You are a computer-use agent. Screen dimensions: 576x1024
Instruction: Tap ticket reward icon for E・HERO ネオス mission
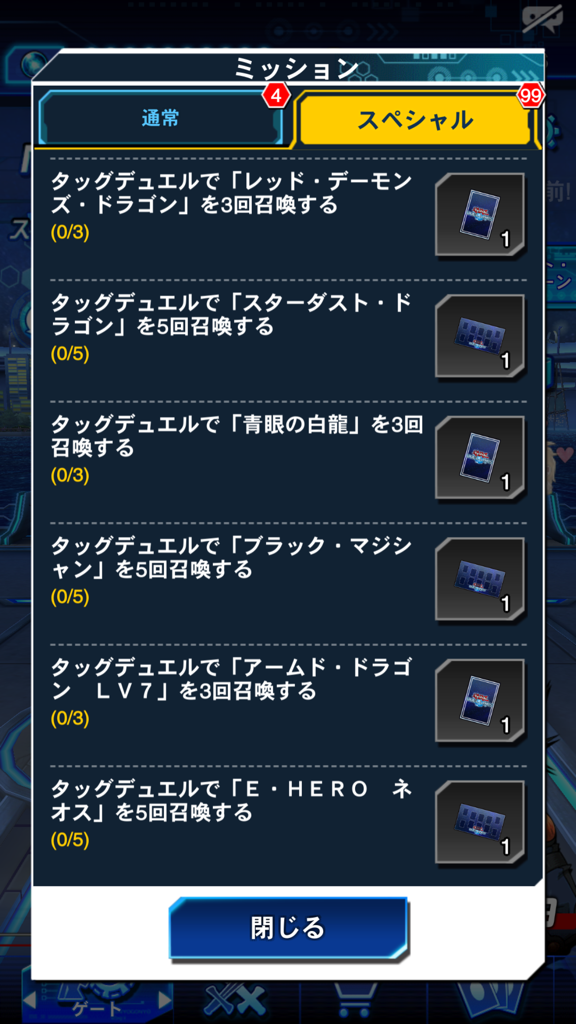tap(480, 823)
